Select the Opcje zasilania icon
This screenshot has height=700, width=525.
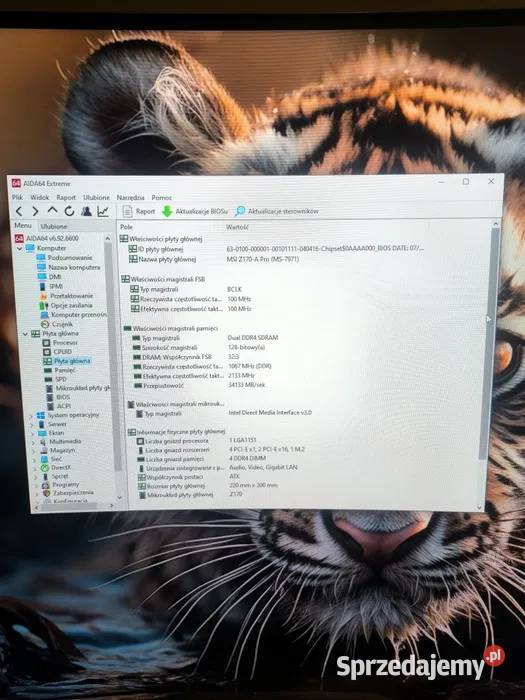[x=43, y=305]
